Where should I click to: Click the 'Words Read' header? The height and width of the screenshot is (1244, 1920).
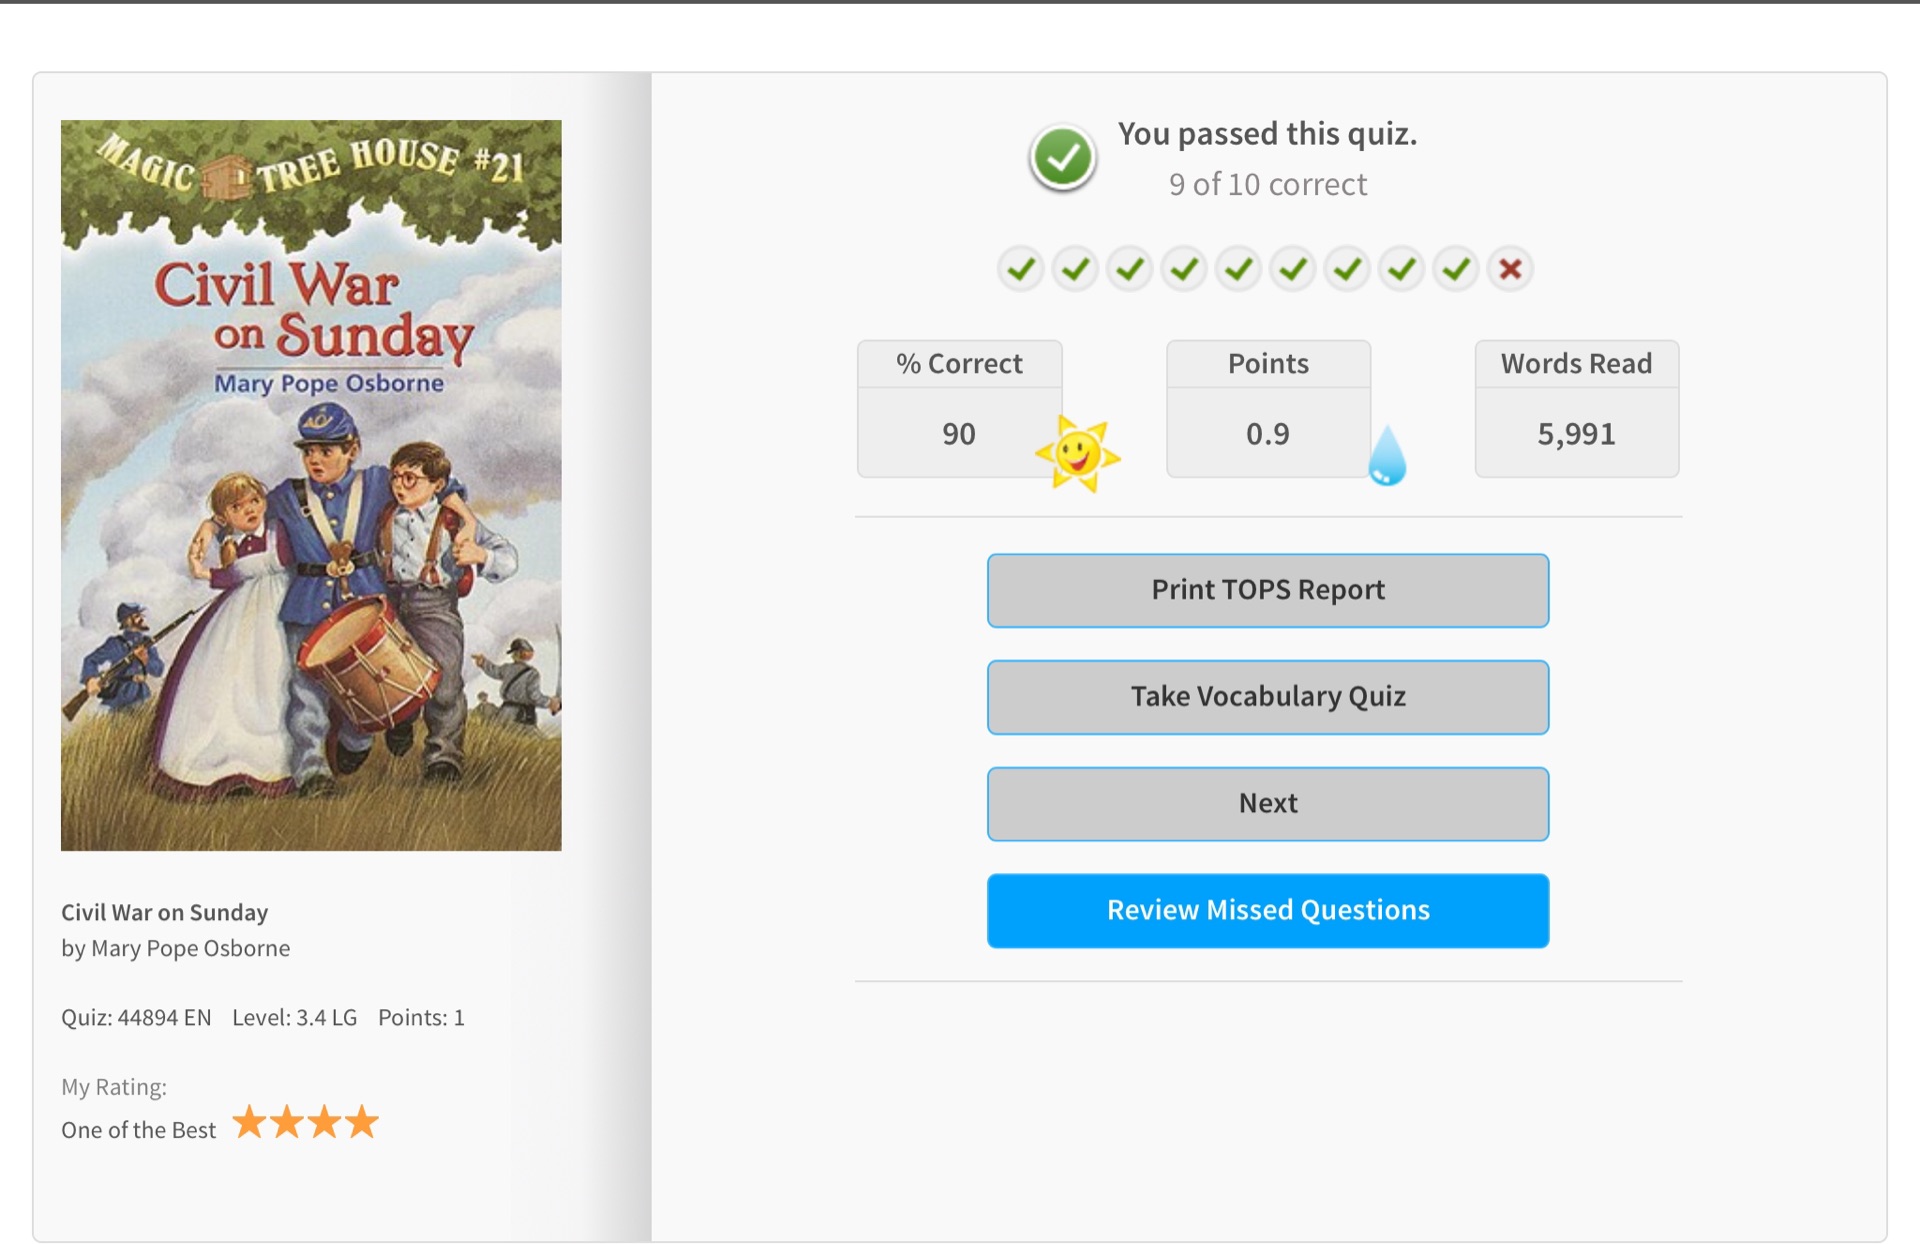1576,364
